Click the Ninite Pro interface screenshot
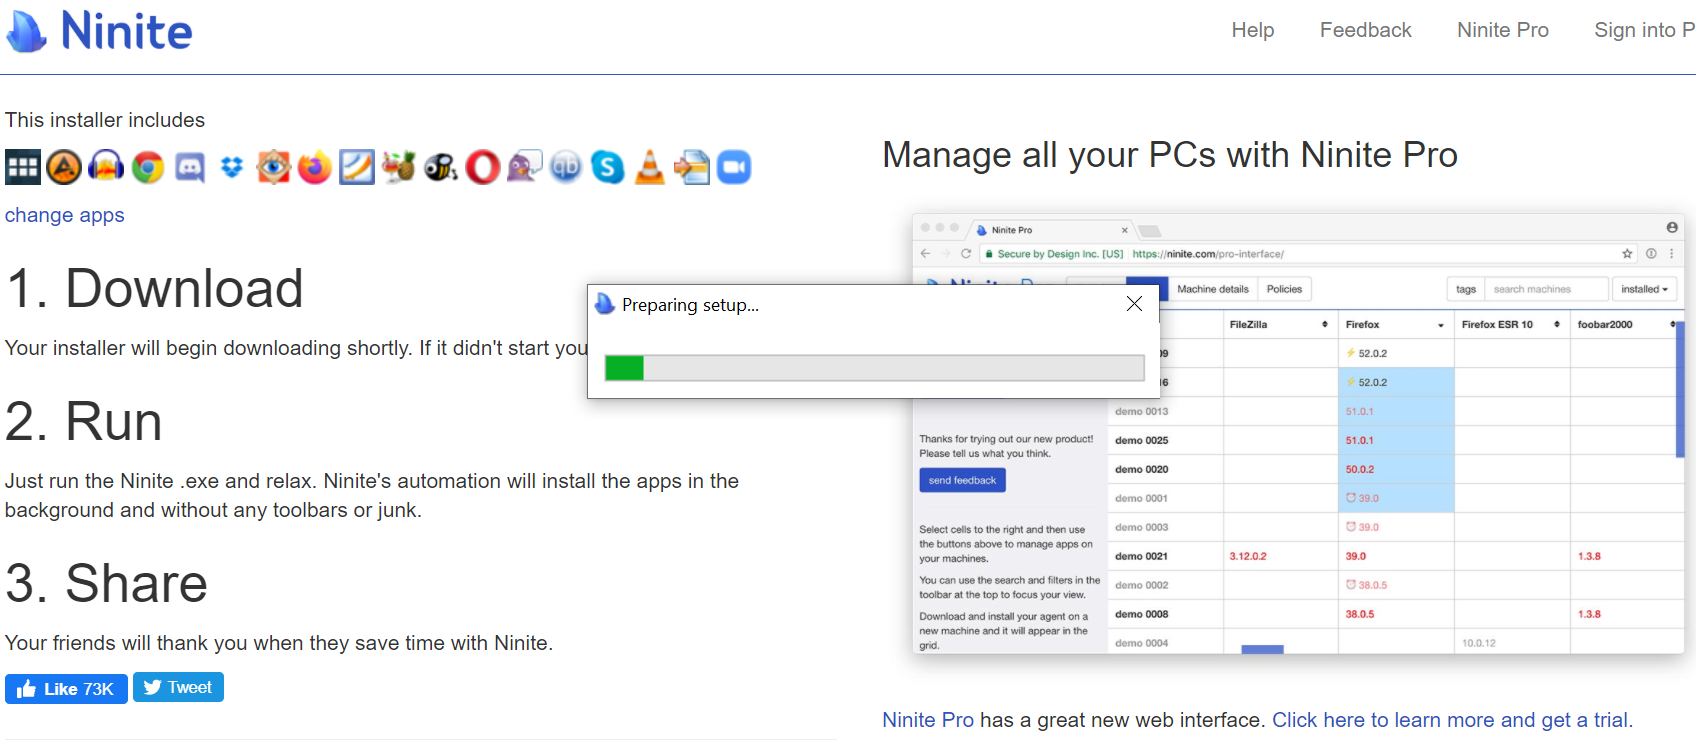Viewport: 1696px width, 744px height. tap(1298, 434)
